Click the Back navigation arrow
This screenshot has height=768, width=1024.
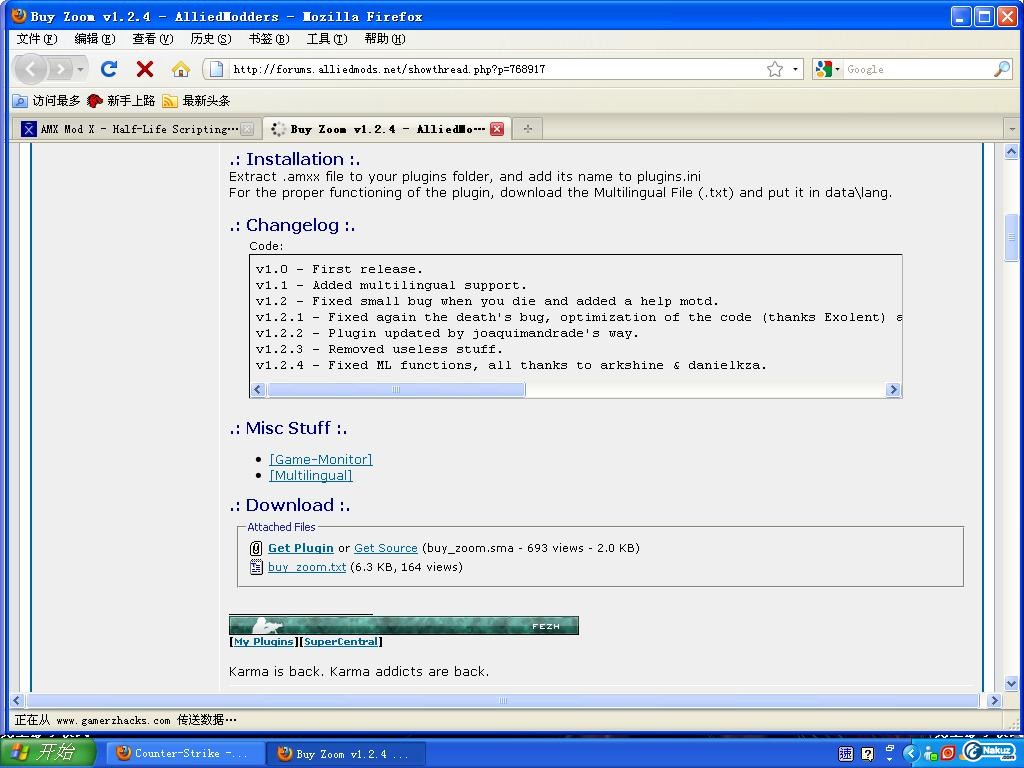pos(31,69)
